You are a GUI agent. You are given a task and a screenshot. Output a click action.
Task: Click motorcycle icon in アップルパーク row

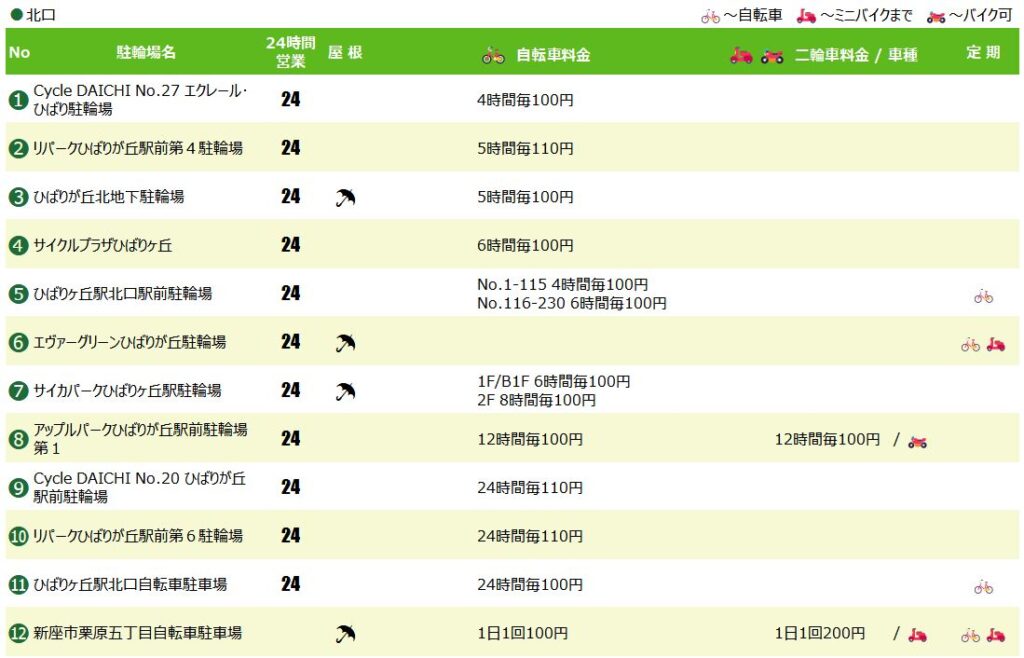(918, 442)
